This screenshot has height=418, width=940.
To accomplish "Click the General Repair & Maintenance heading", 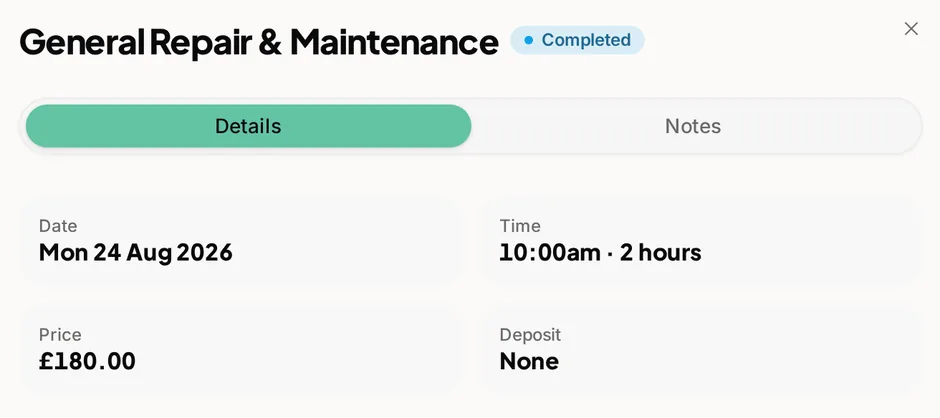I will [259, 42].
